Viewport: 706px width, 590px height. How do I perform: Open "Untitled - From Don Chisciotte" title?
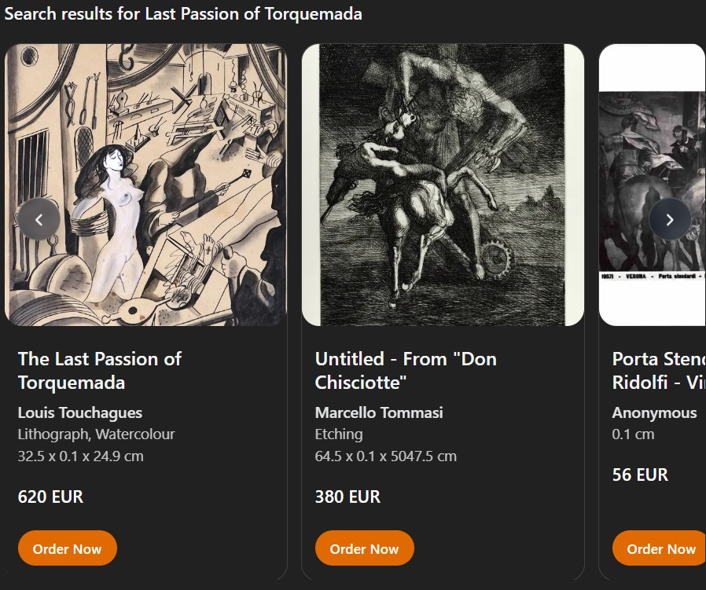[x=406, y=370]
